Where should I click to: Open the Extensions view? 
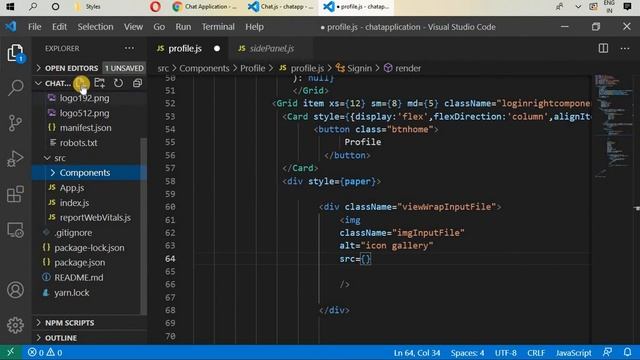(x=16, y=194)
